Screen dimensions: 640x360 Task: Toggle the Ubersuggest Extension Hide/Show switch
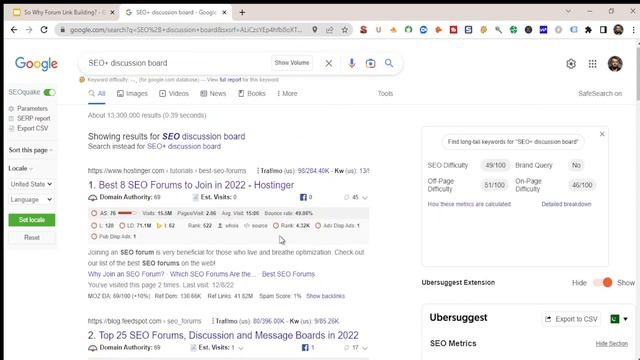[x=603, y=282]
